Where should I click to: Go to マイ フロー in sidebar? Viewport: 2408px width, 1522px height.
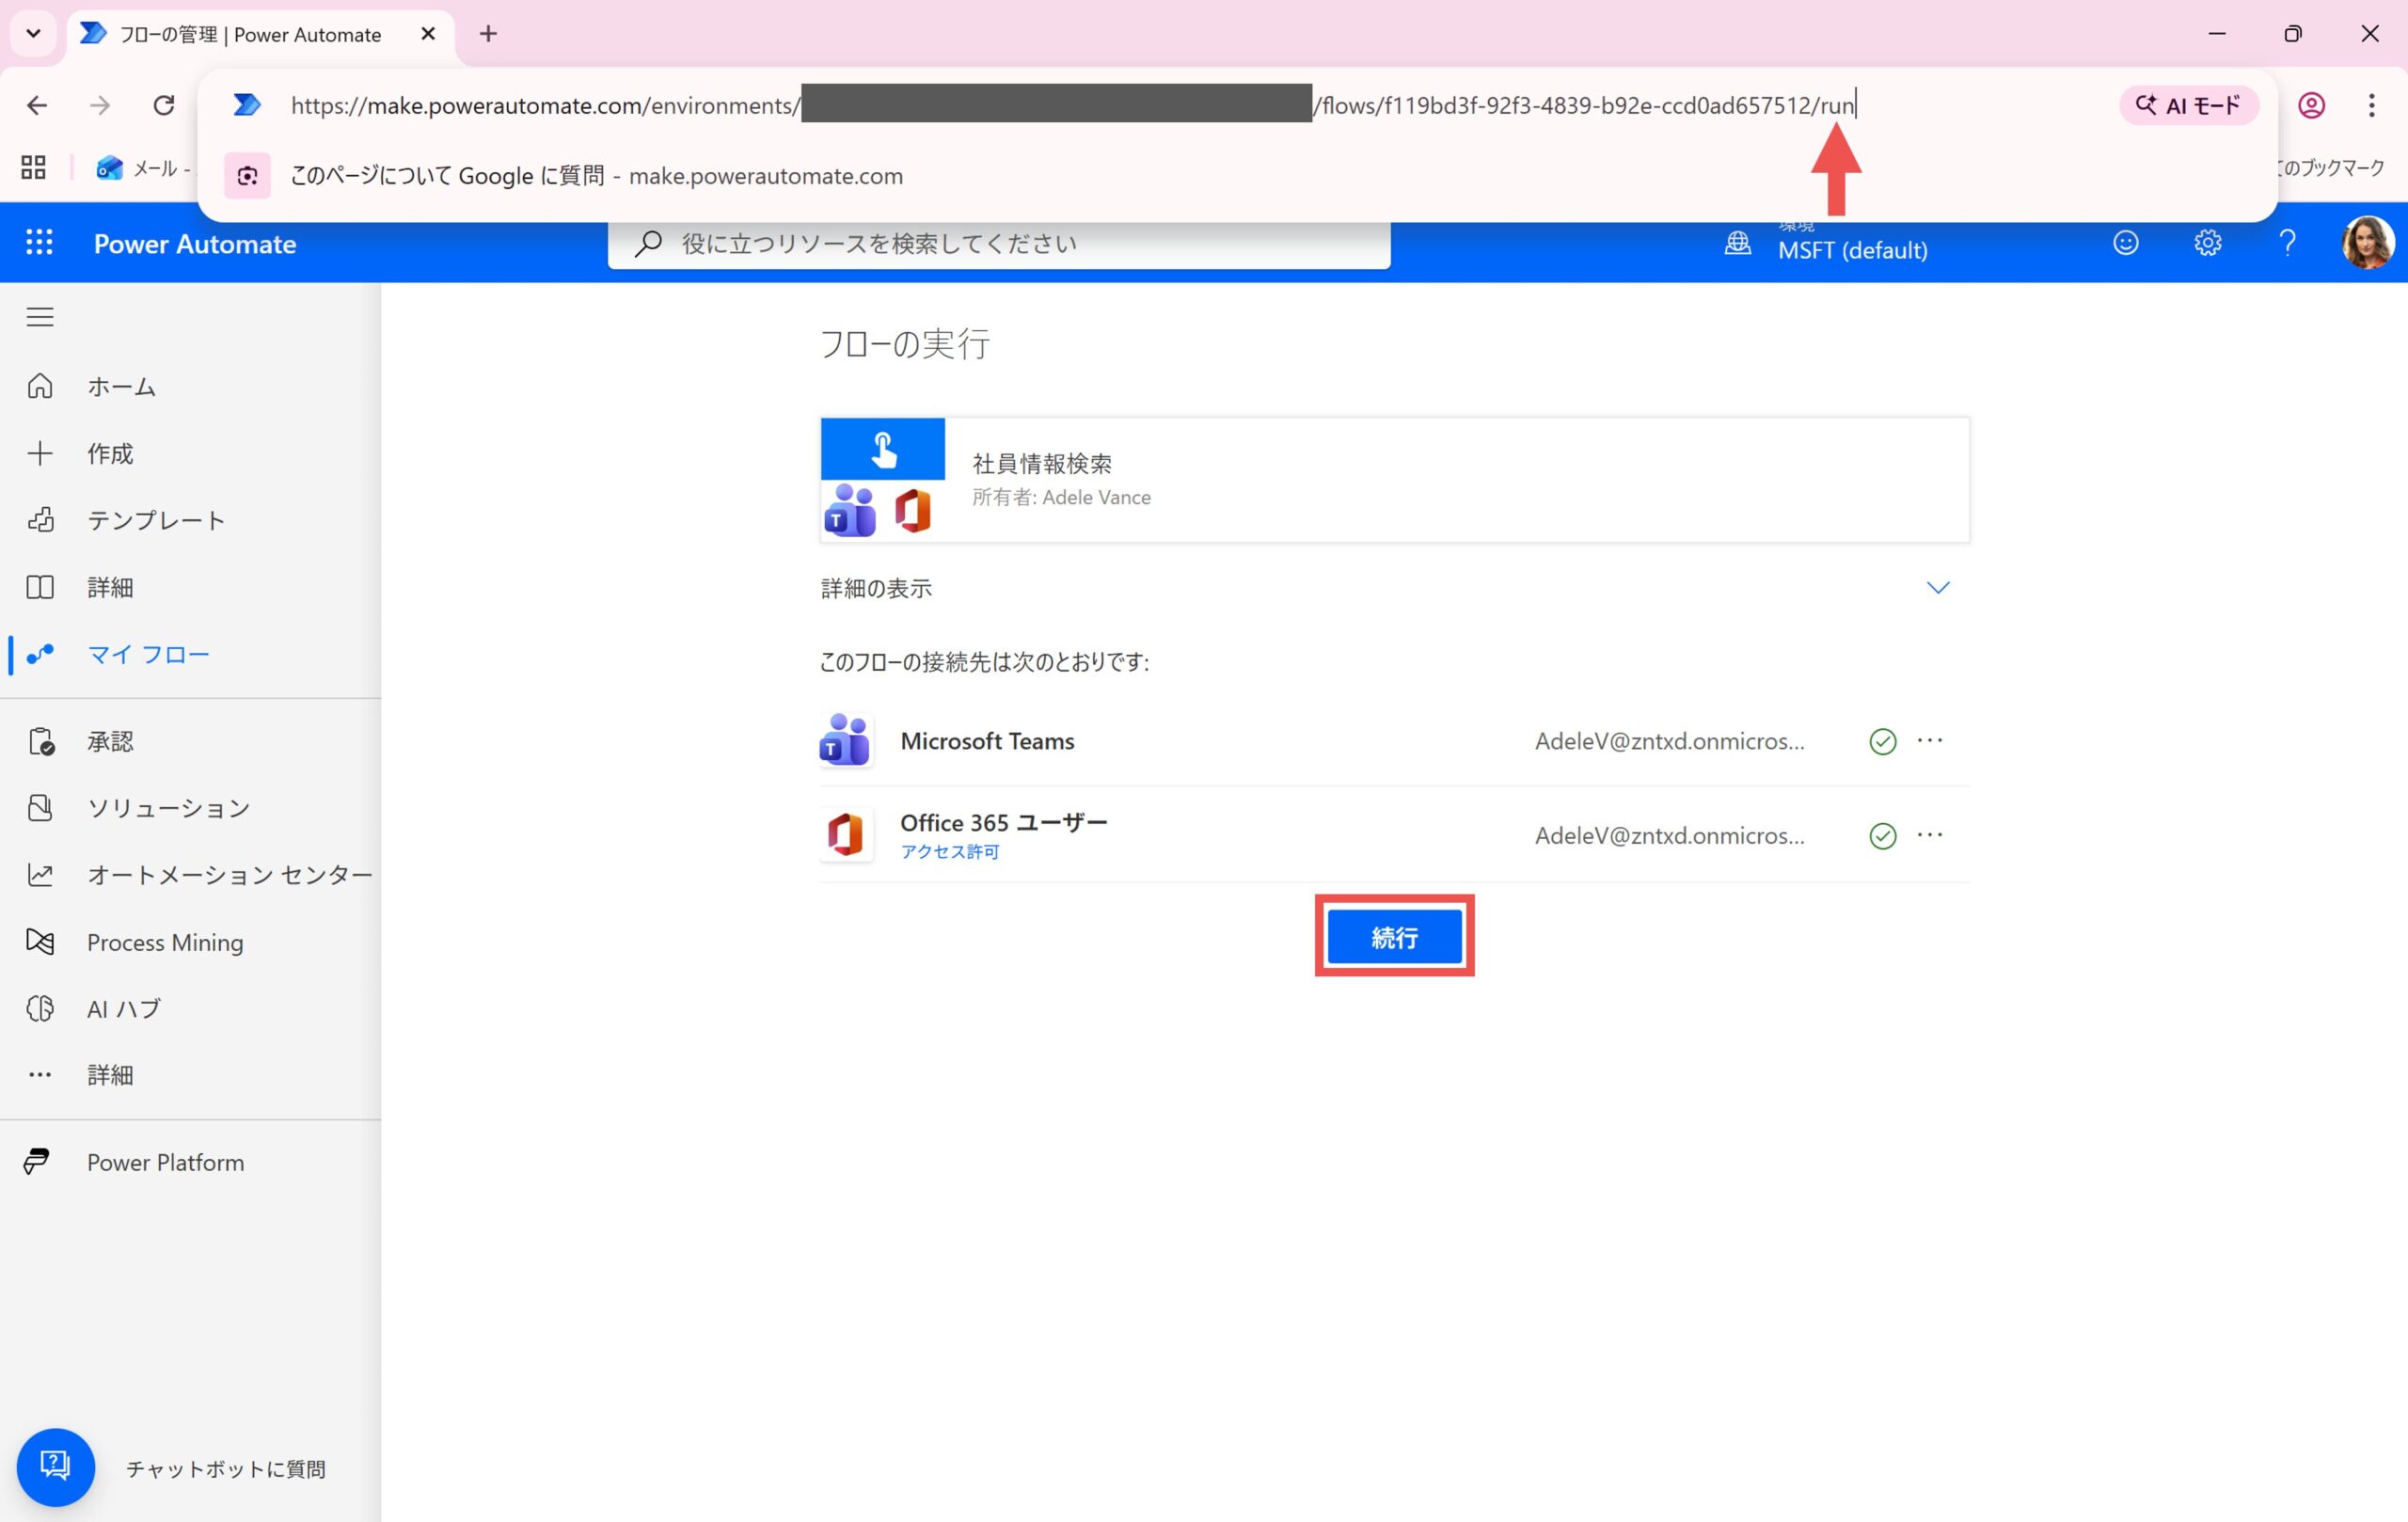click(x=148, y=655)
